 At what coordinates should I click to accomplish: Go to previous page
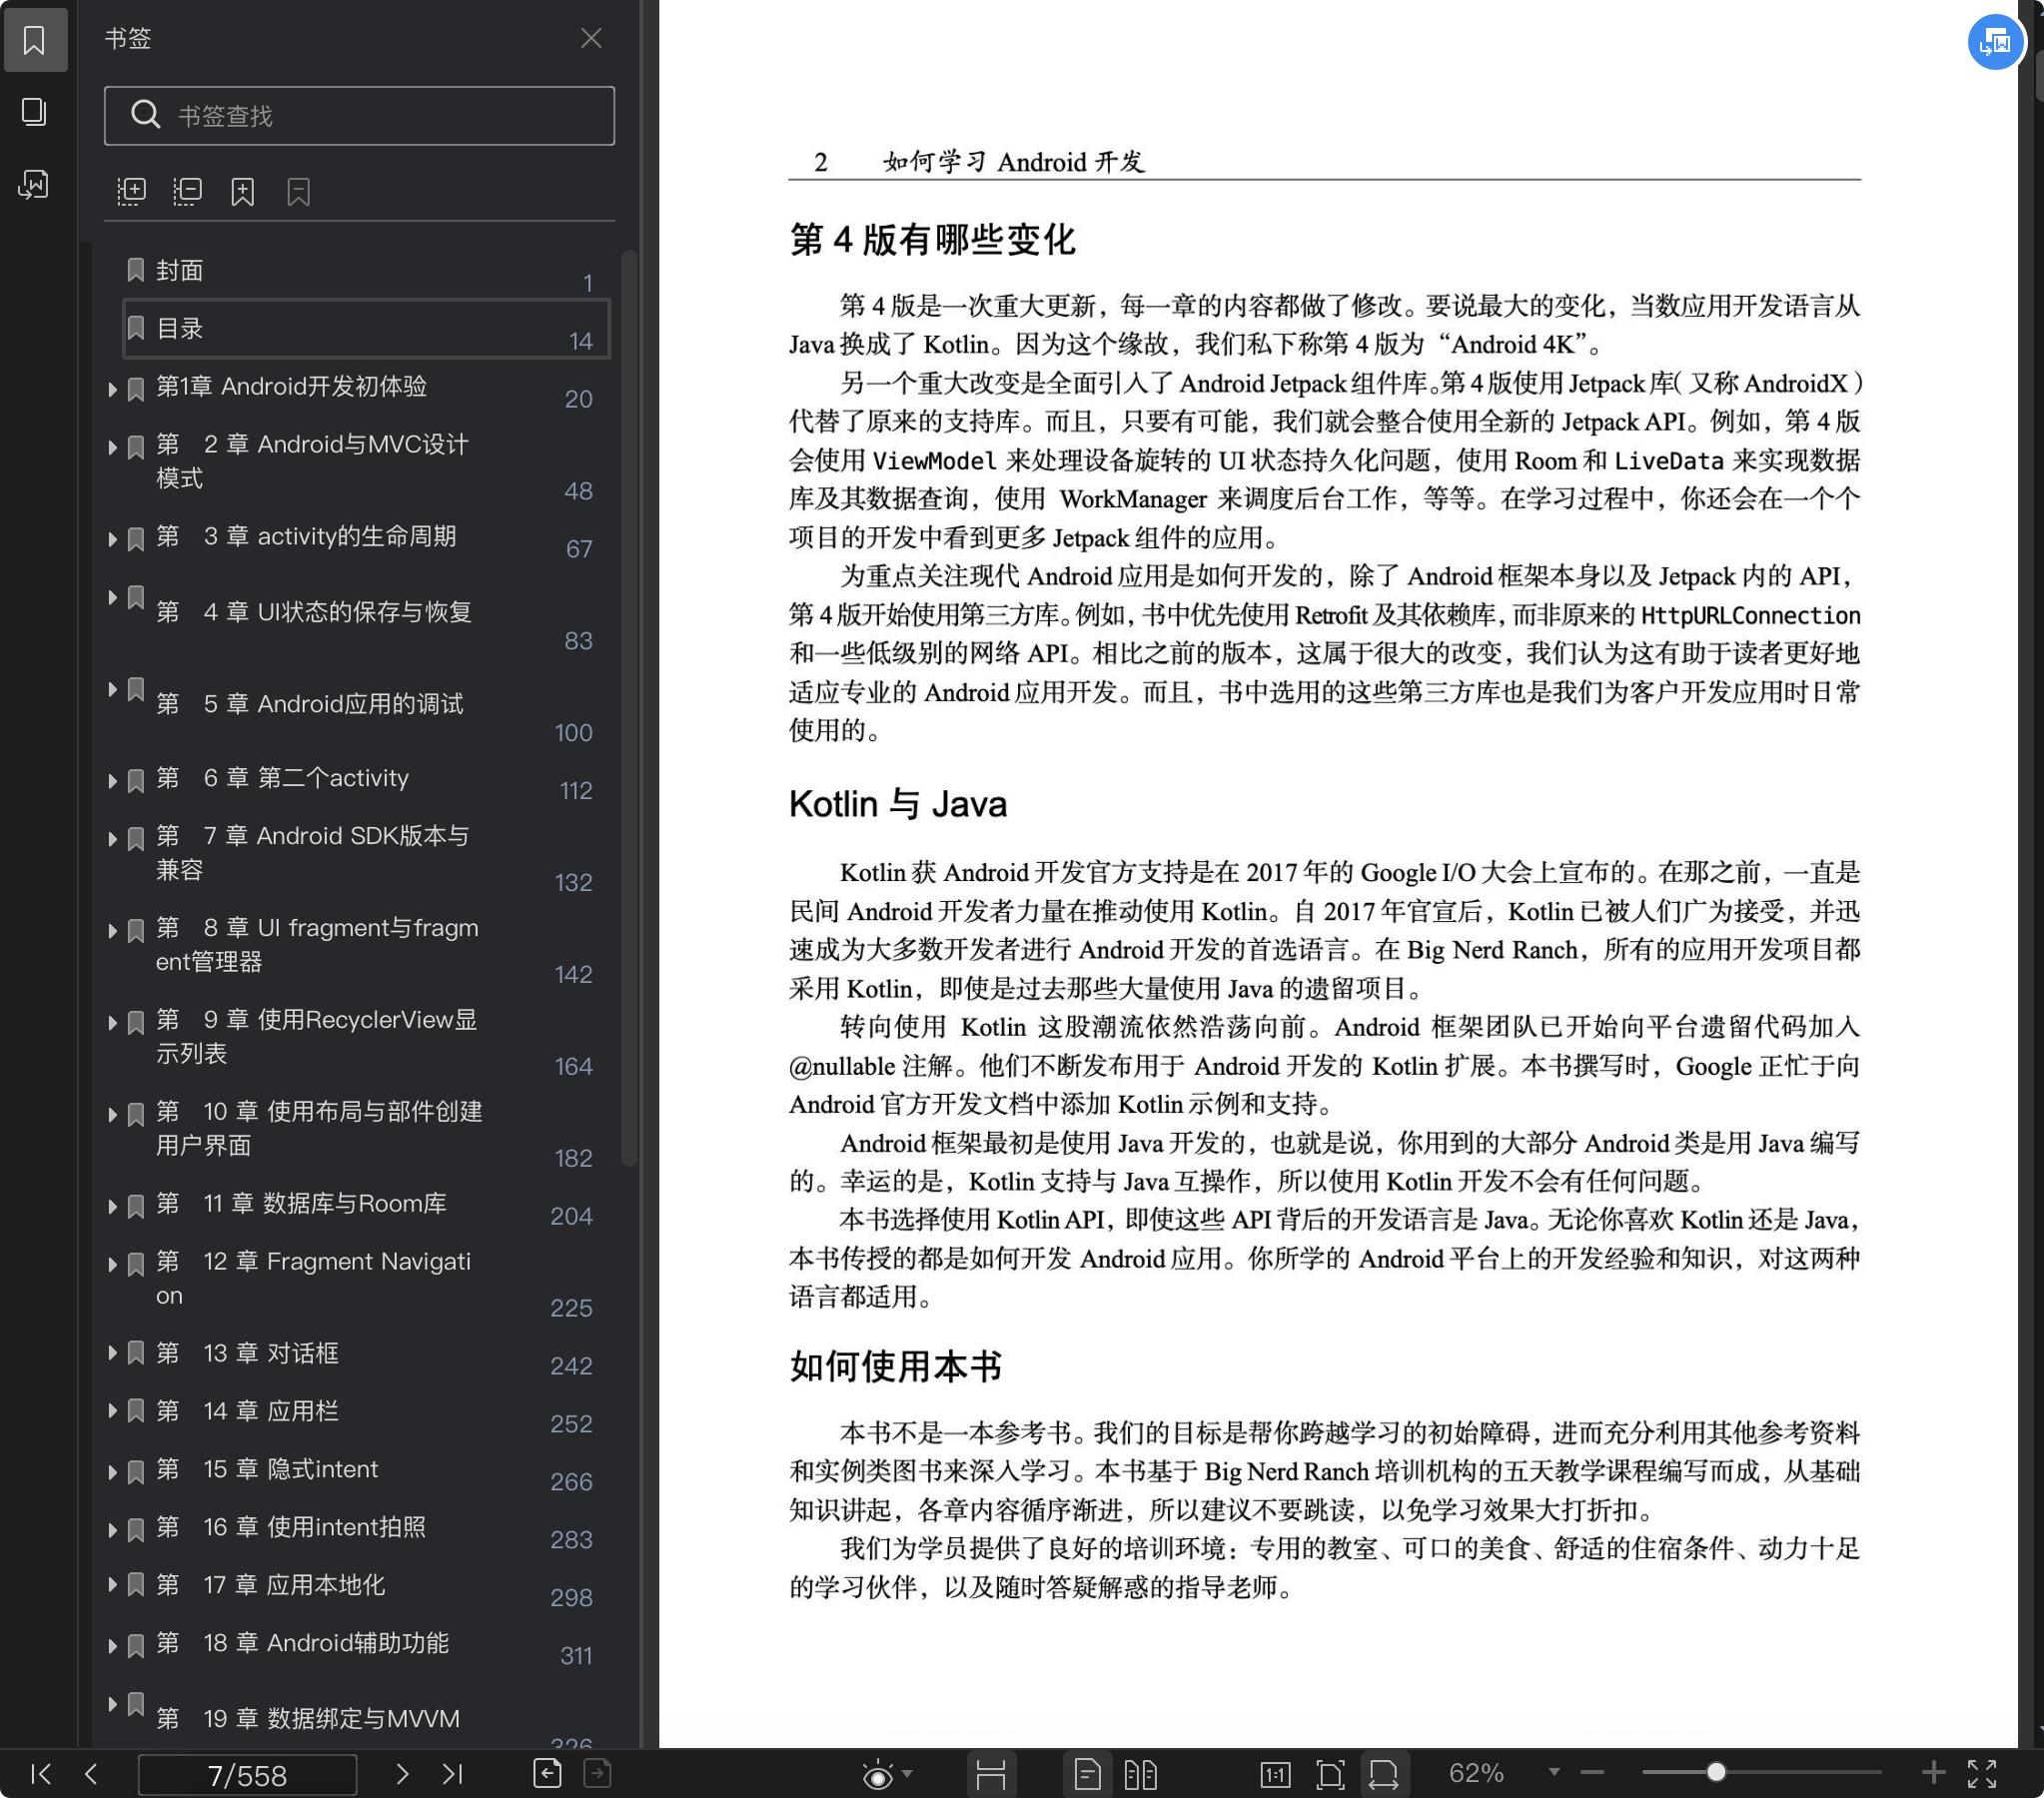click(91, 1774)
